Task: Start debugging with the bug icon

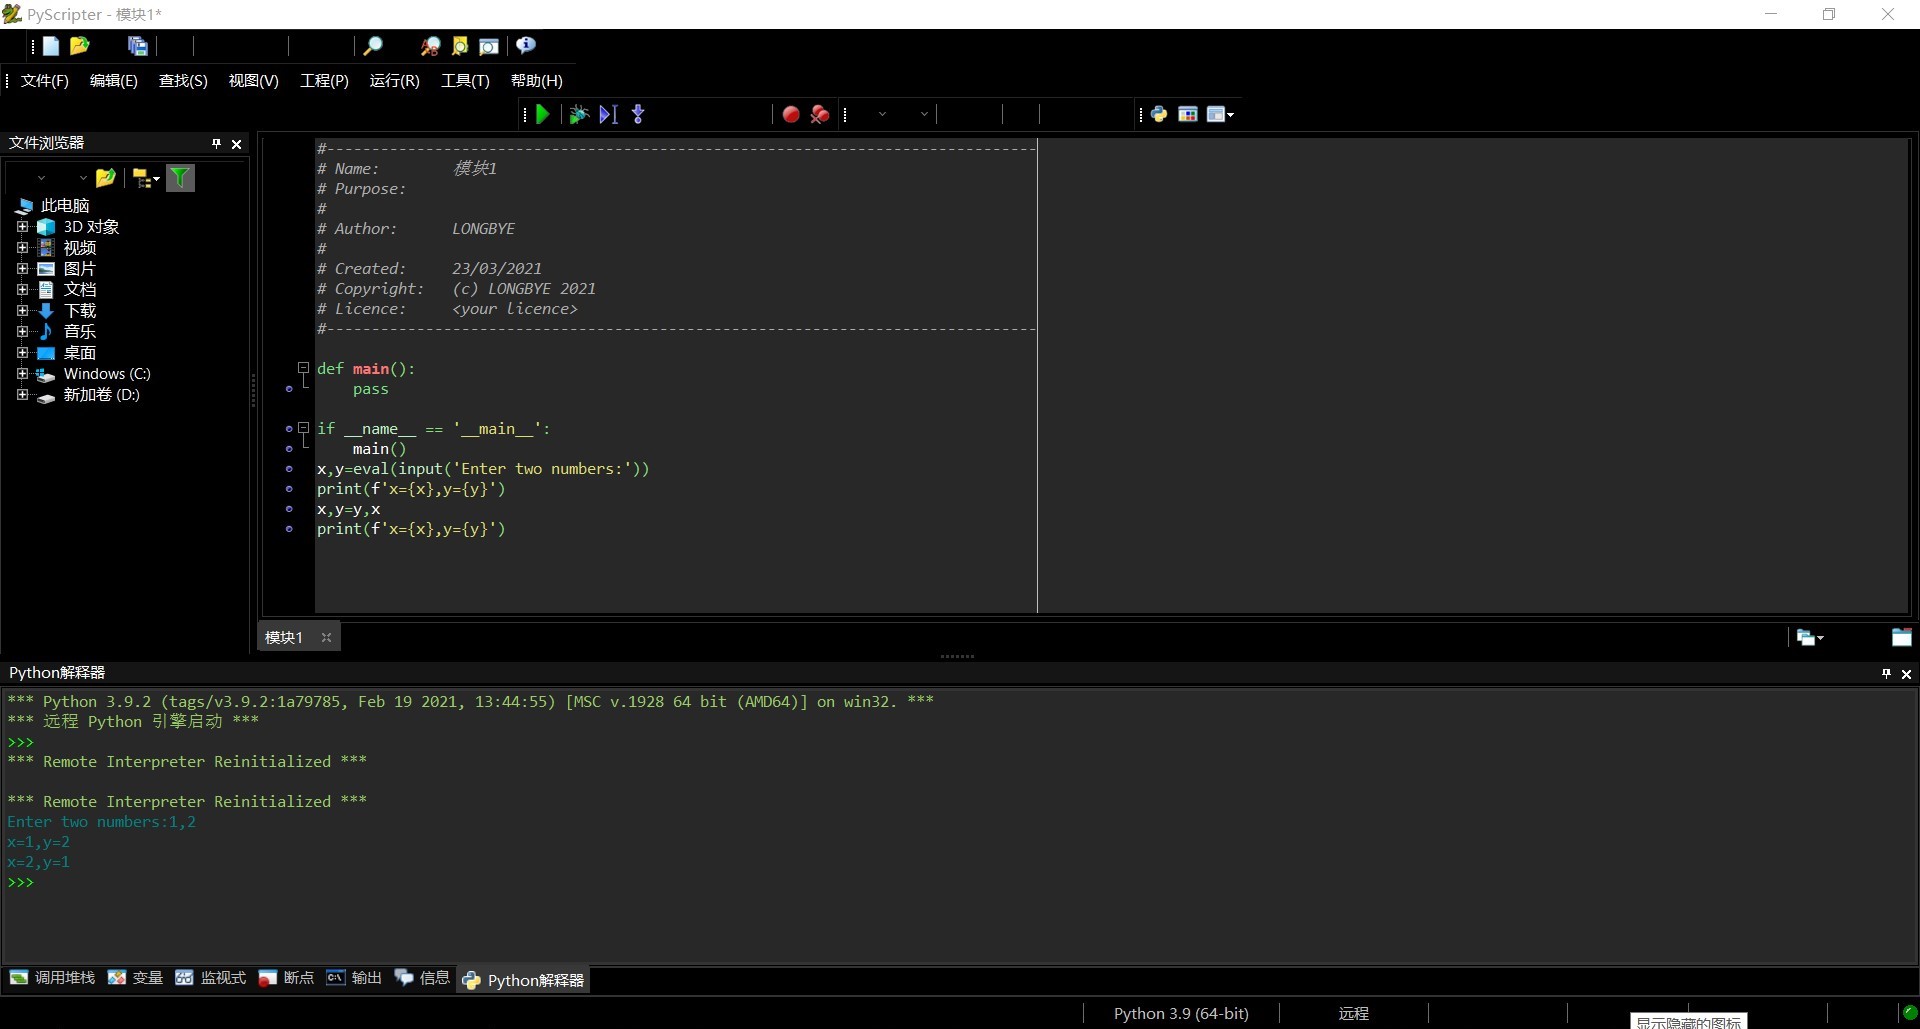Action: (x=578, y=115)
